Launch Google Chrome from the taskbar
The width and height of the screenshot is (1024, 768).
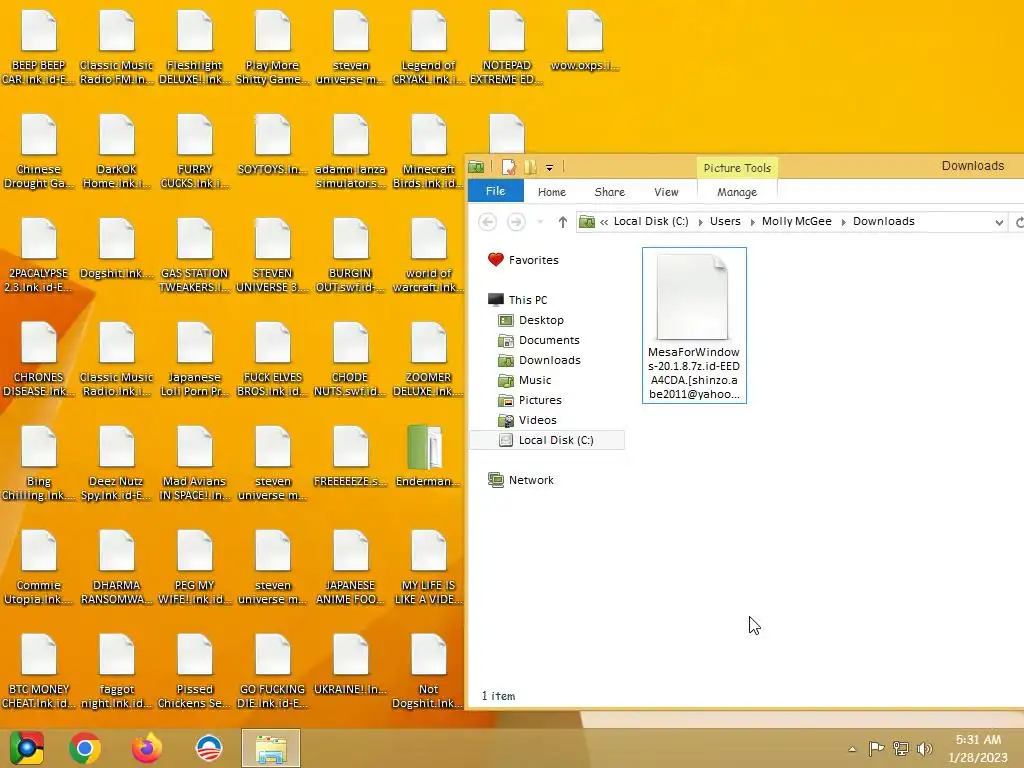[85, 748]
